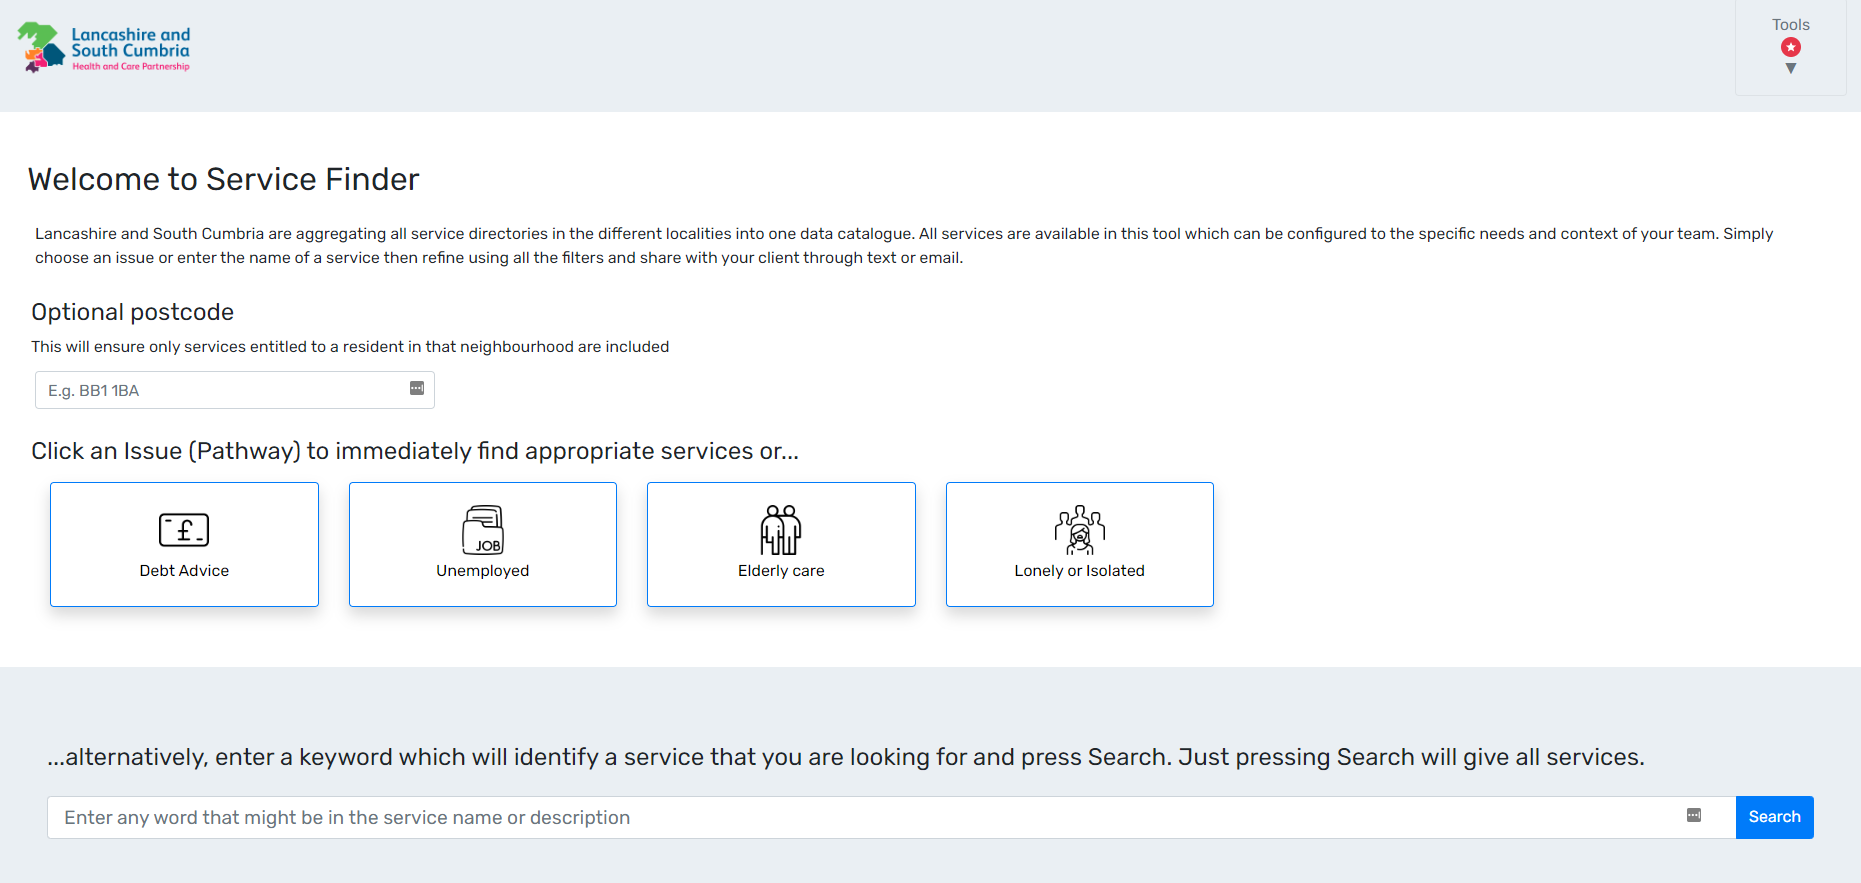Focus the service keyword search box
The image size is (1861, 883).
pos(860,818)
